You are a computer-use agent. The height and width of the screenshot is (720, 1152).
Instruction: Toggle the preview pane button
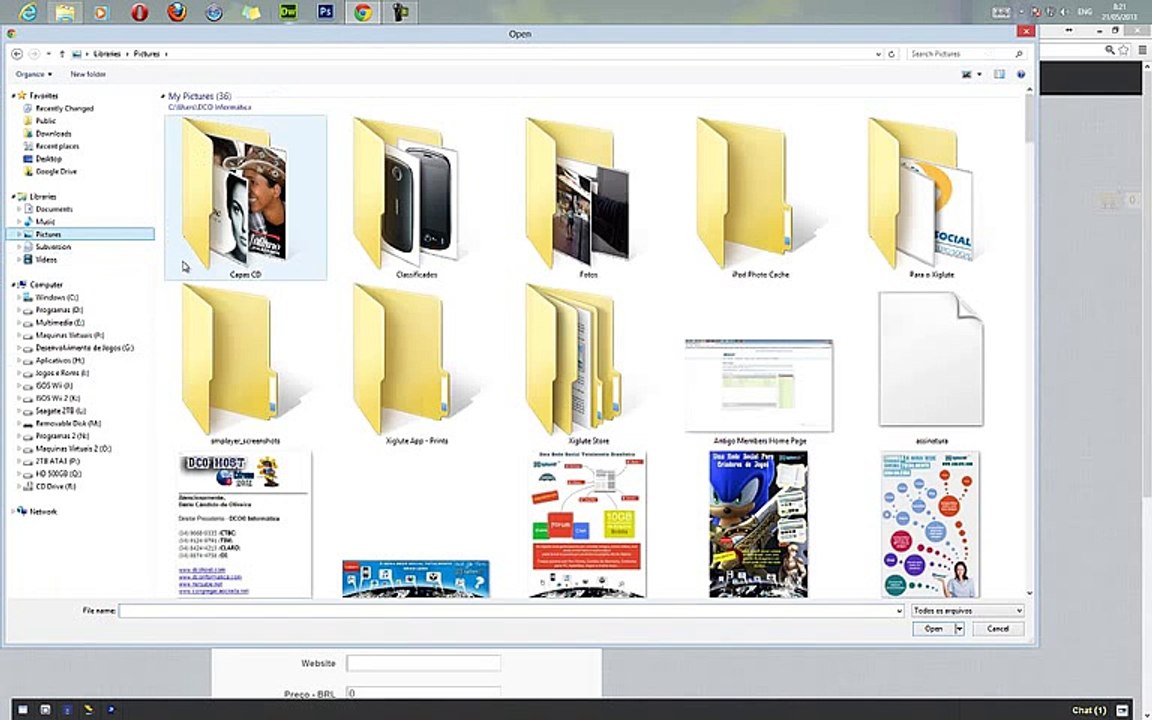point(999,74)
